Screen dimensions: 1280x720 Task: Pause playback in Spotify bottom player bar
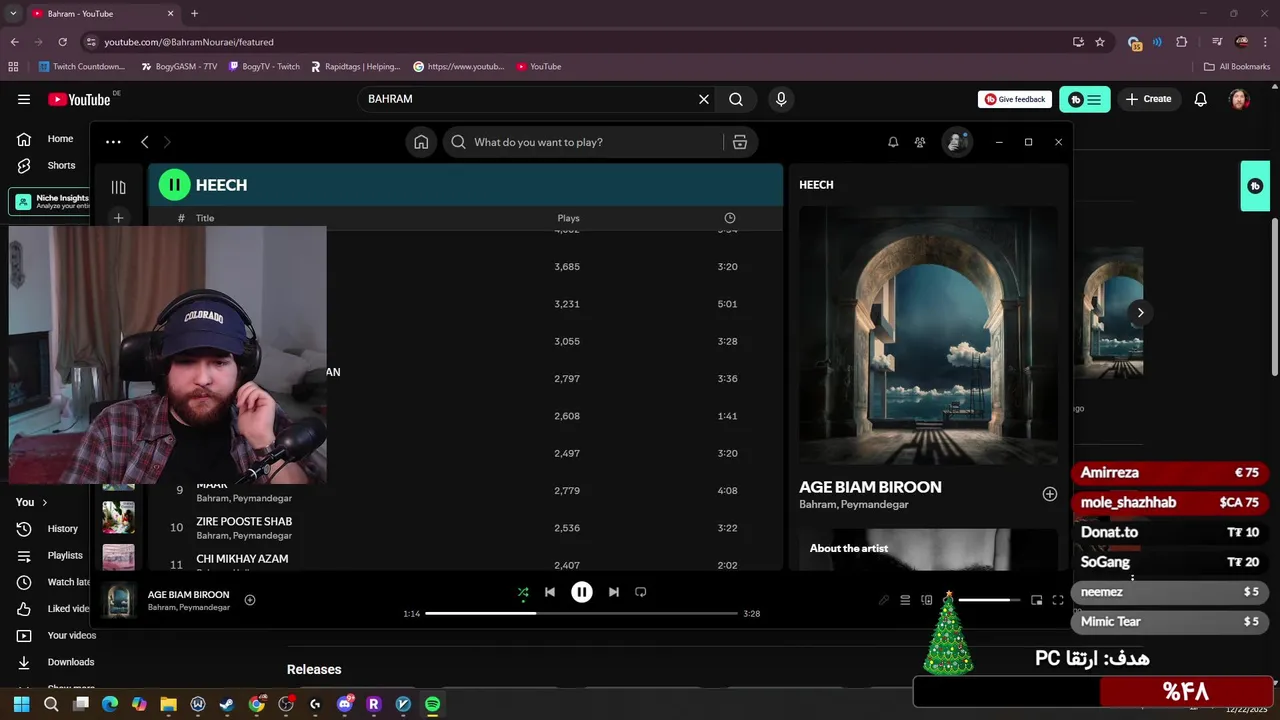tap(582, 592)
